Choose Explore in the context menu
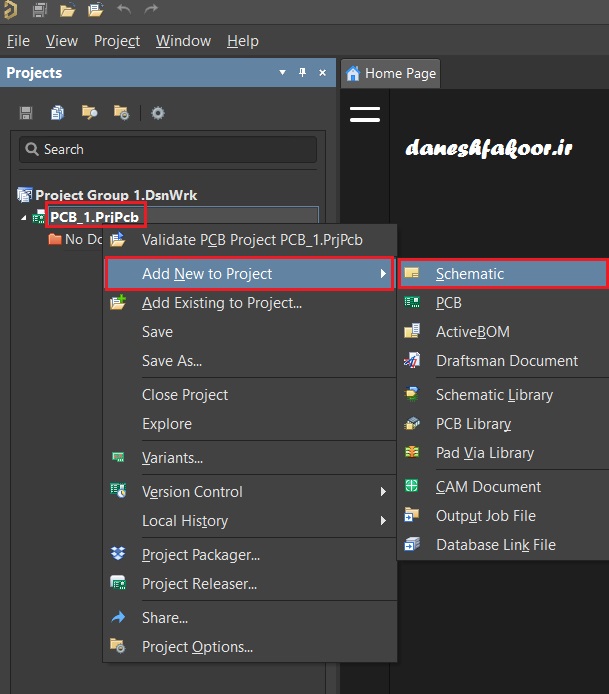 (x=250, y=424)
